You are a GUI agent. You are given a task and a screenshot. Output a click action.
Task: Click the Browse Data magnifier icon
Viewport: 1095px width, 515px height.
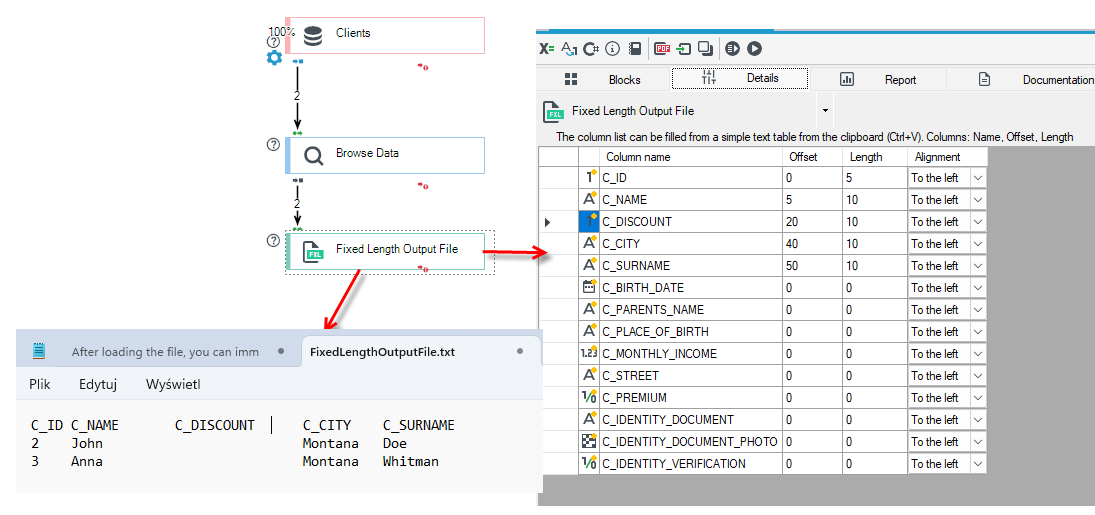tap(314, 156)
